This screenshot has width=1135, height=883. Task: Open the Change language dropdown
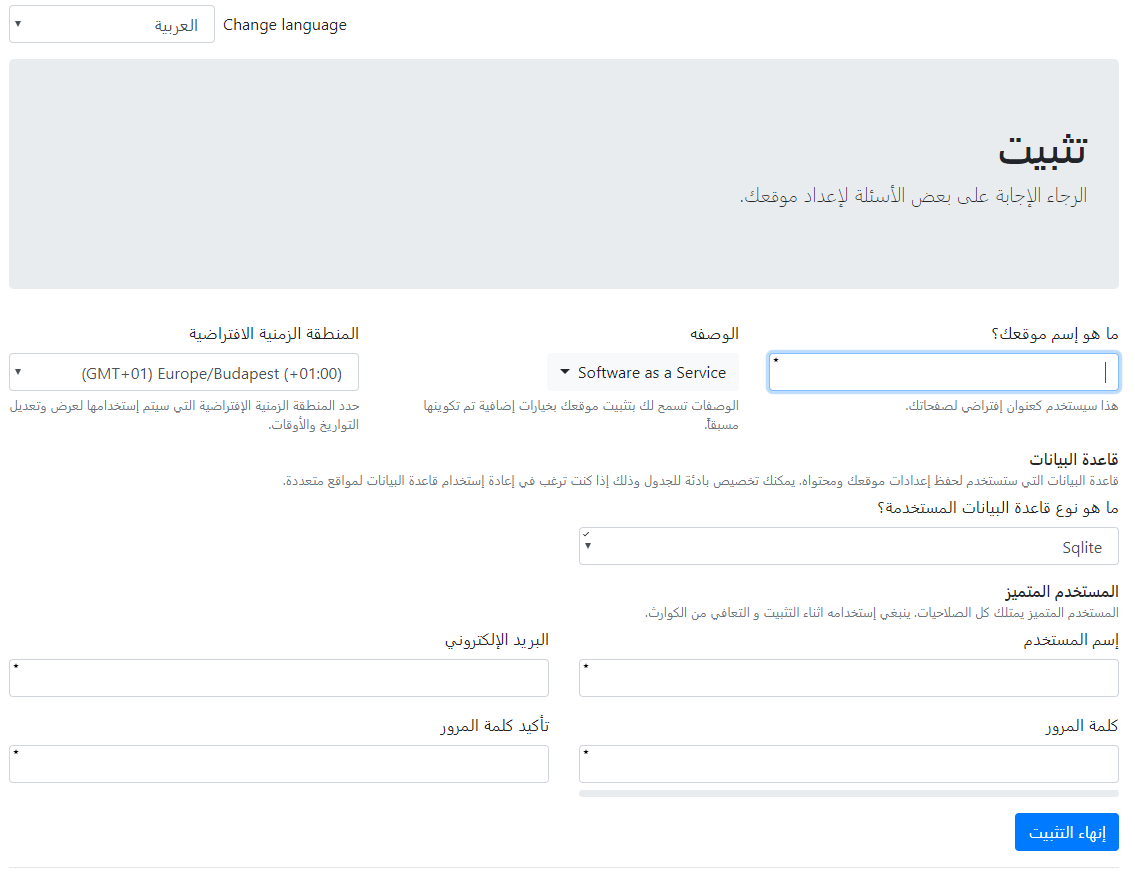pos(111,24)
